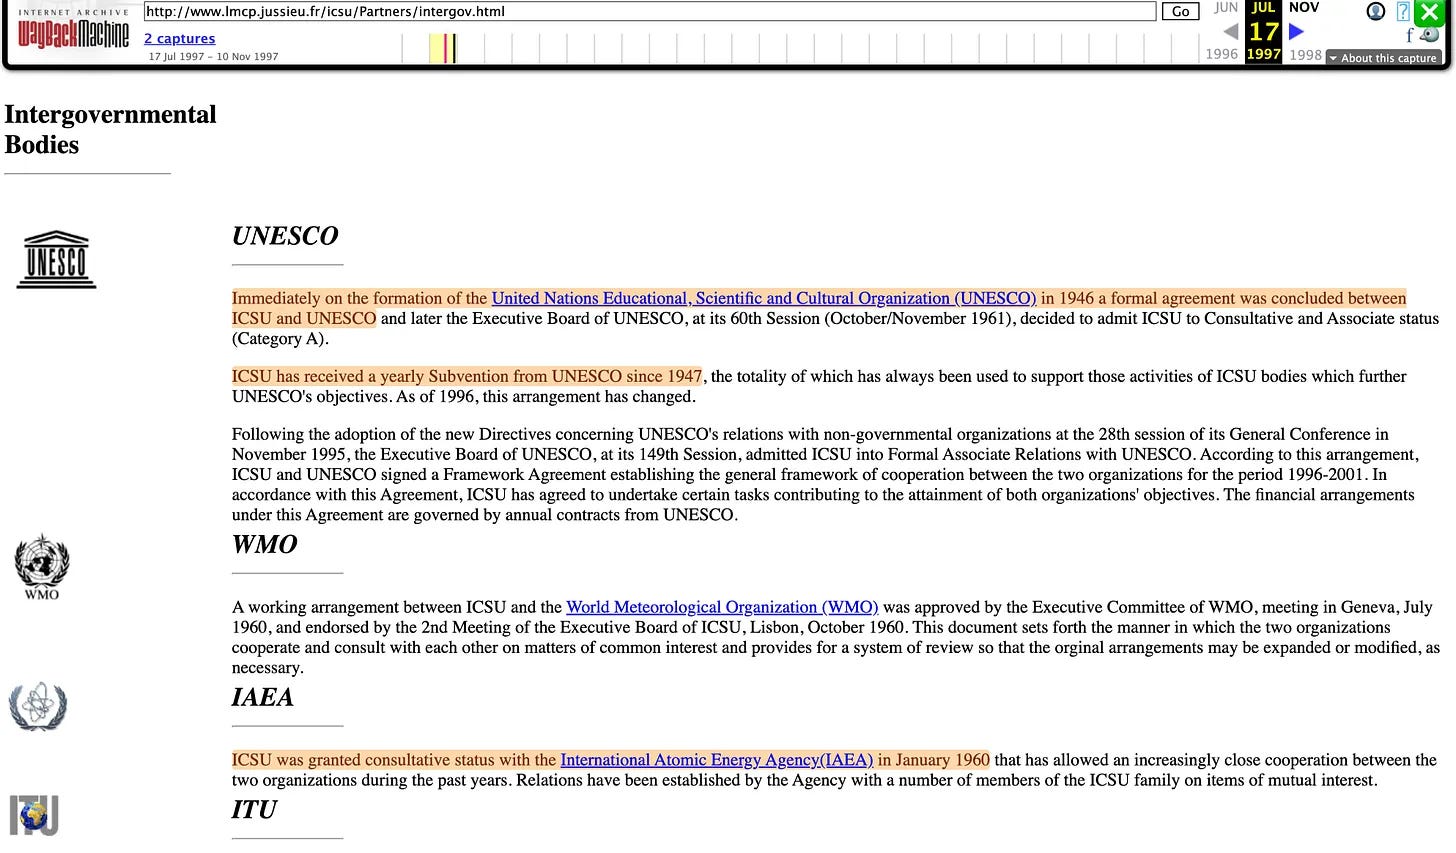Click the Intergovernmental Bodies page title
The height and width of the screenshot is (853, 1456).
pos(110,129)
